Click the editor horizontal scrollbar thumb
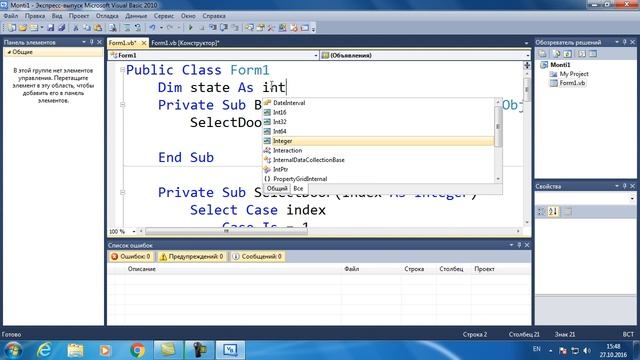The image size is (640, 360). point(226,231)
